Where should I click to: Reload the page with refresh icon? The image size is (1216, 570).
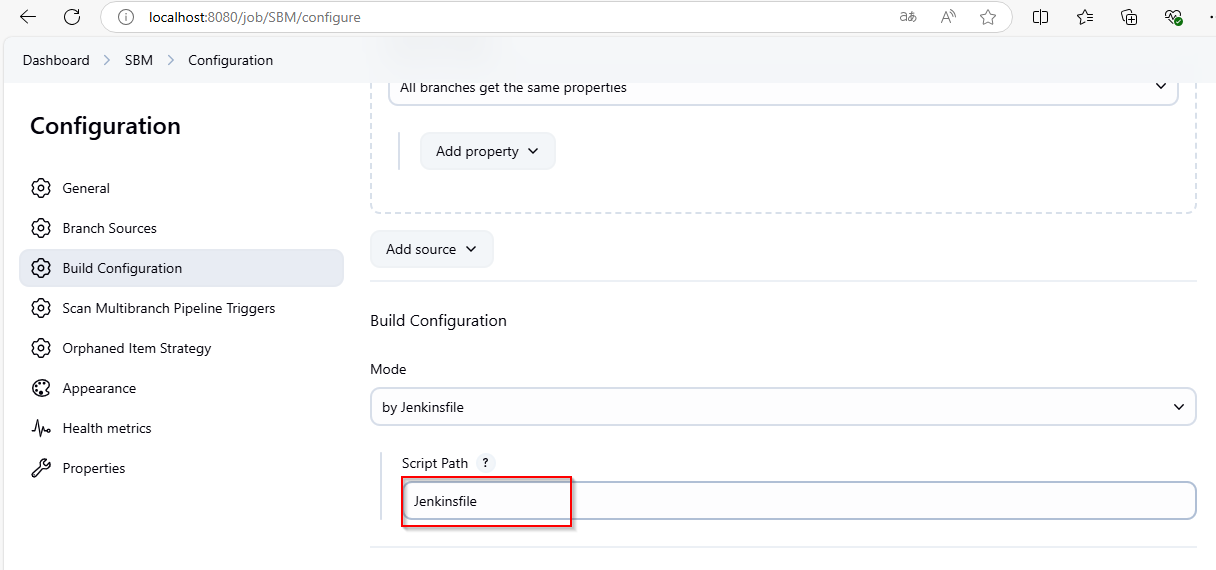click(72, 17)
